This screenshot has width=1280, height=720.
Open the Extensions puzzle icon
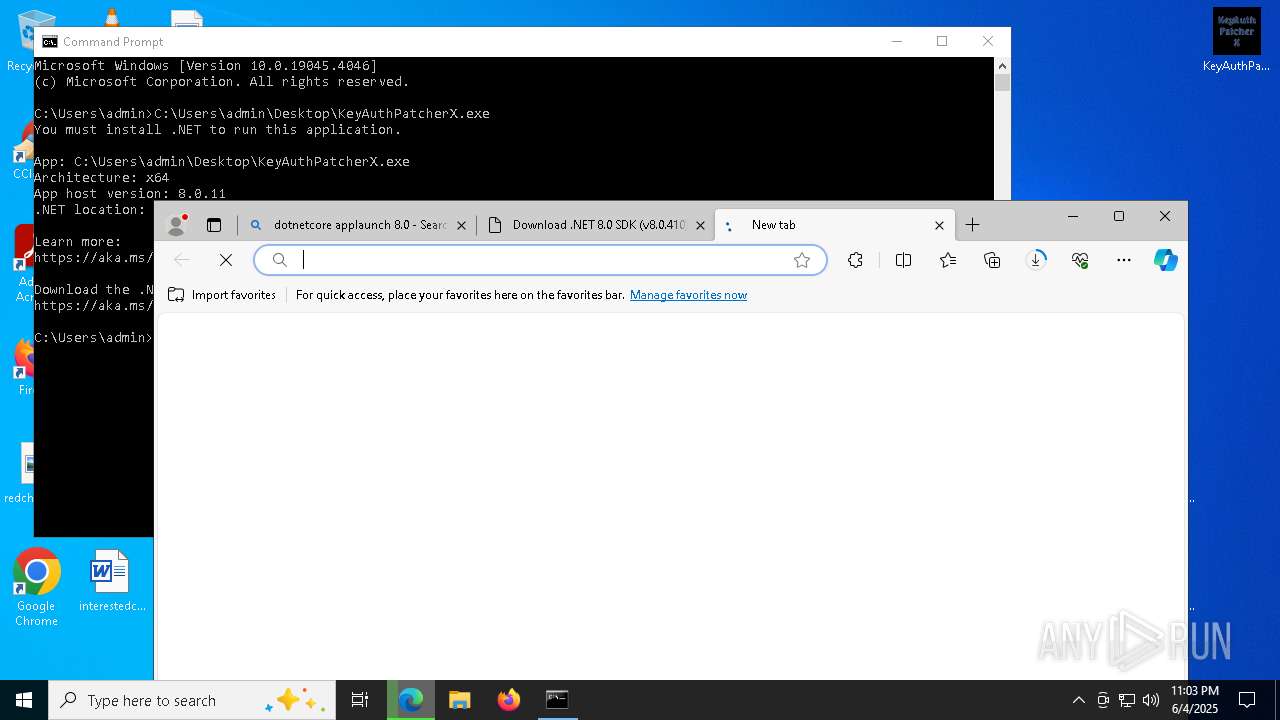tap(855, 260)
